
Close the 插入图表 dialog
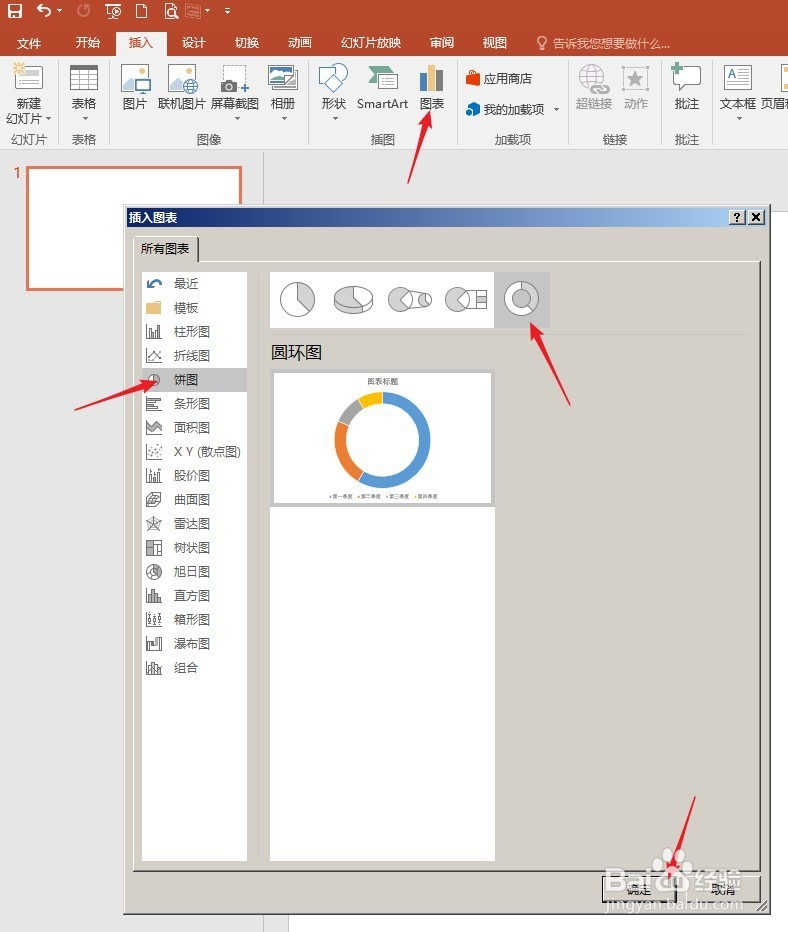tap(756, 217)
